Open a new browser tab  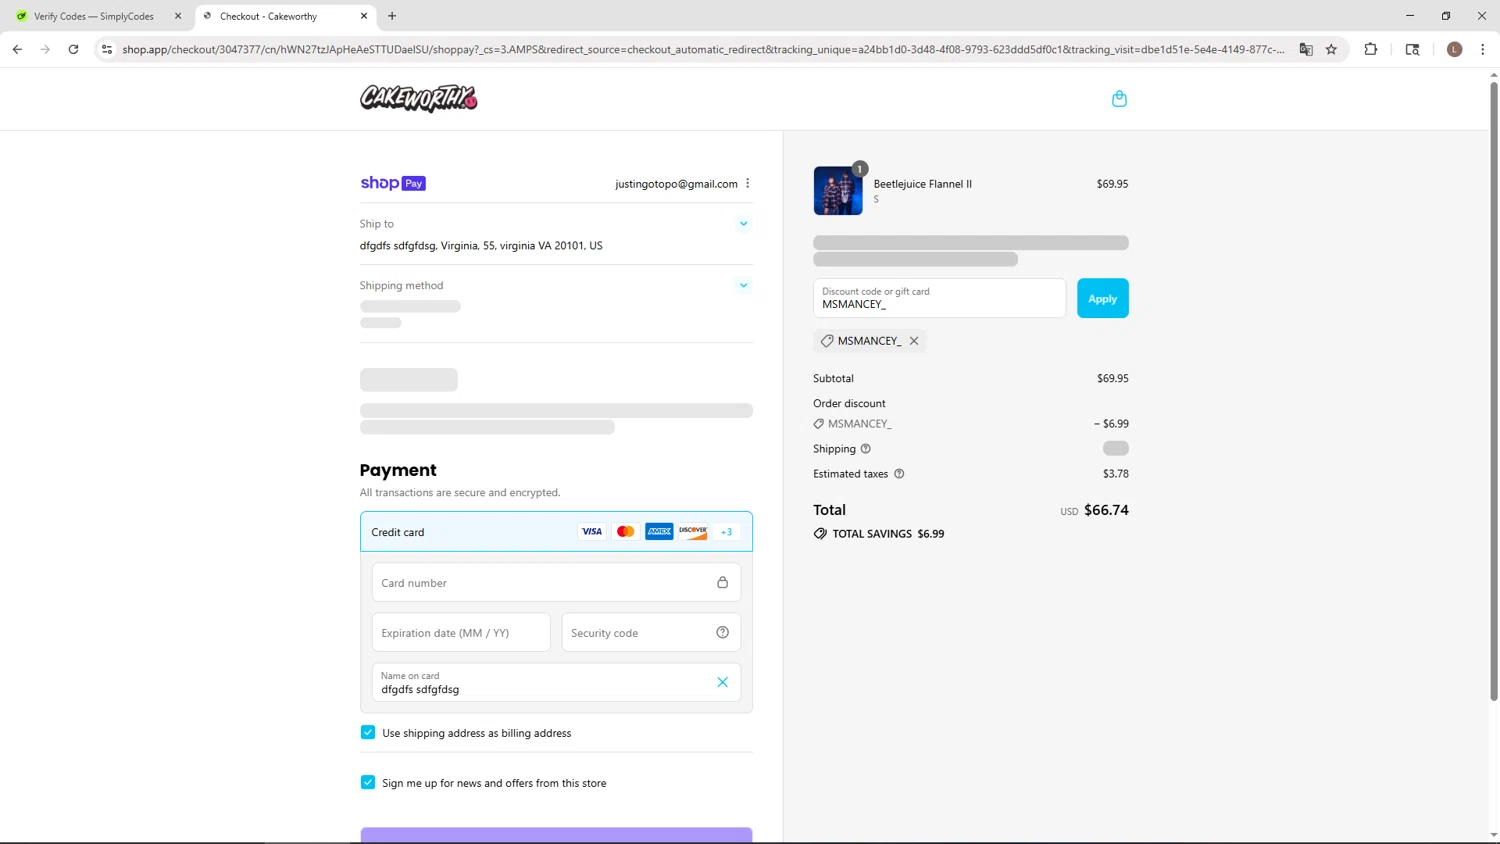coord(392,16)
